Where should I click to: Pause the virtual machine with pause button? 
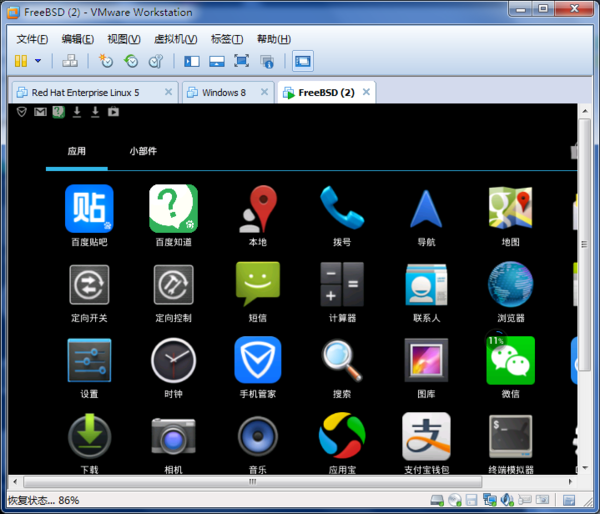[x=21, y=61]
